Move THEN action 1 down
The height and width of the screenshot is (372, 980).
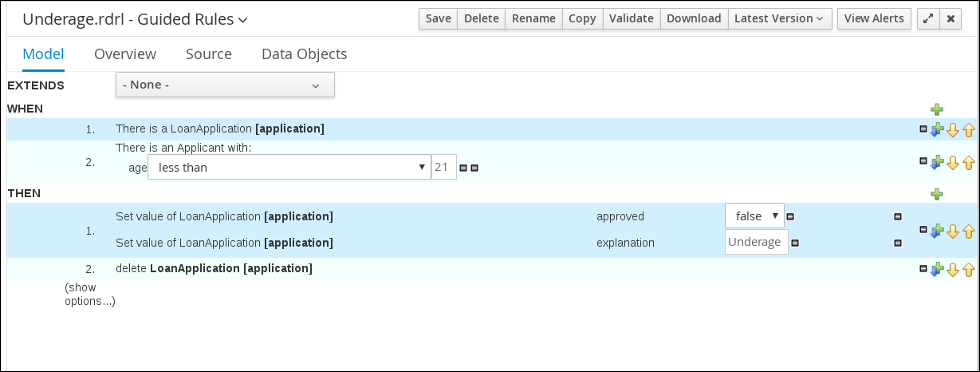952,231
